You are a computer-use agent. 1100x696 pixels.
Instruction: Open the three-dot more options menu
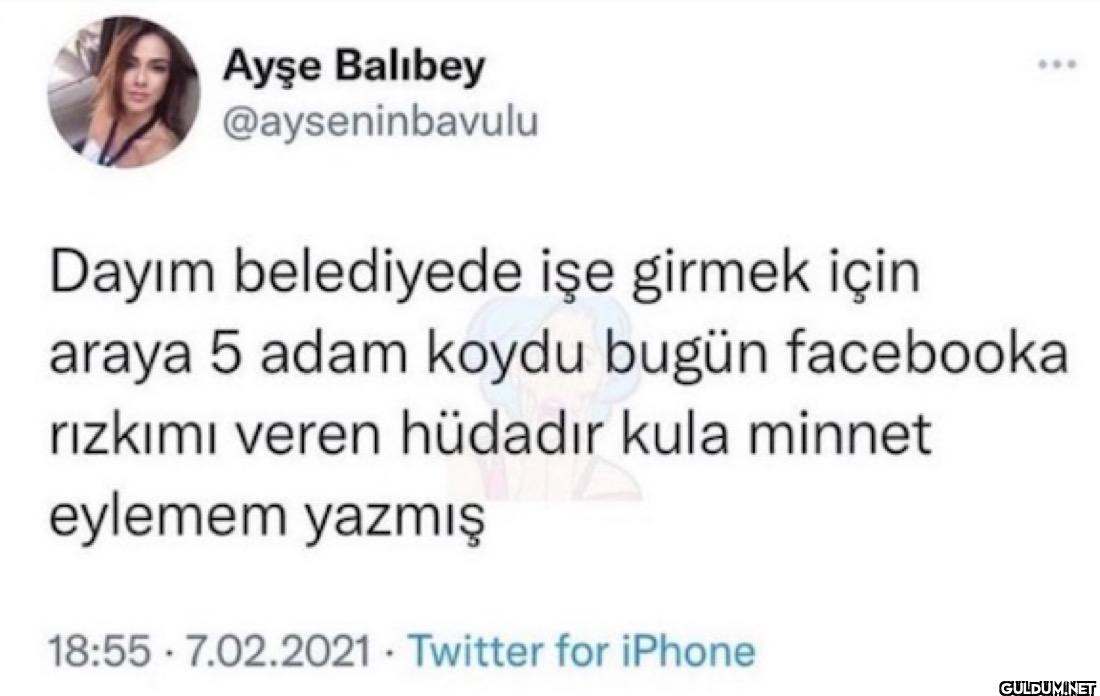(x=1057, y=65)
